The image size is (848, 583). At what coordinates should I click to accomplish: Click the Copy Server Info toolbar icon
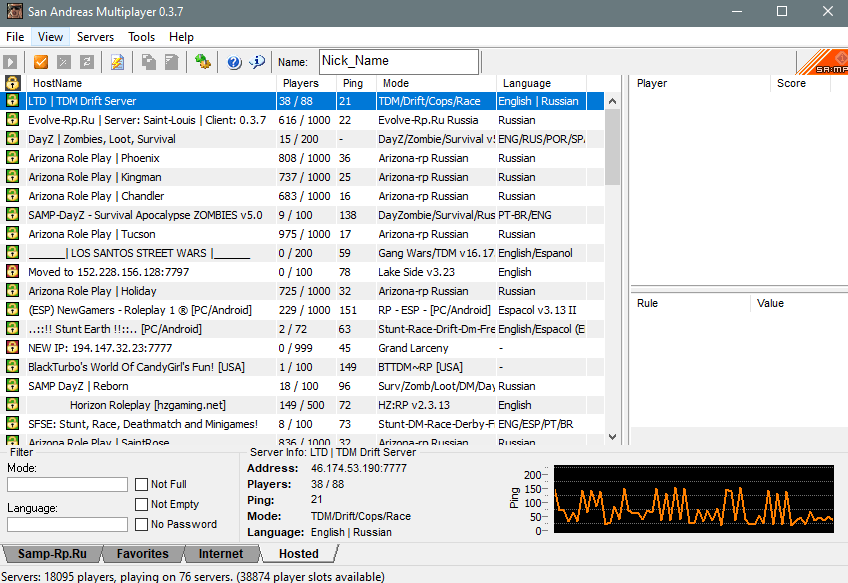(149, 62)
